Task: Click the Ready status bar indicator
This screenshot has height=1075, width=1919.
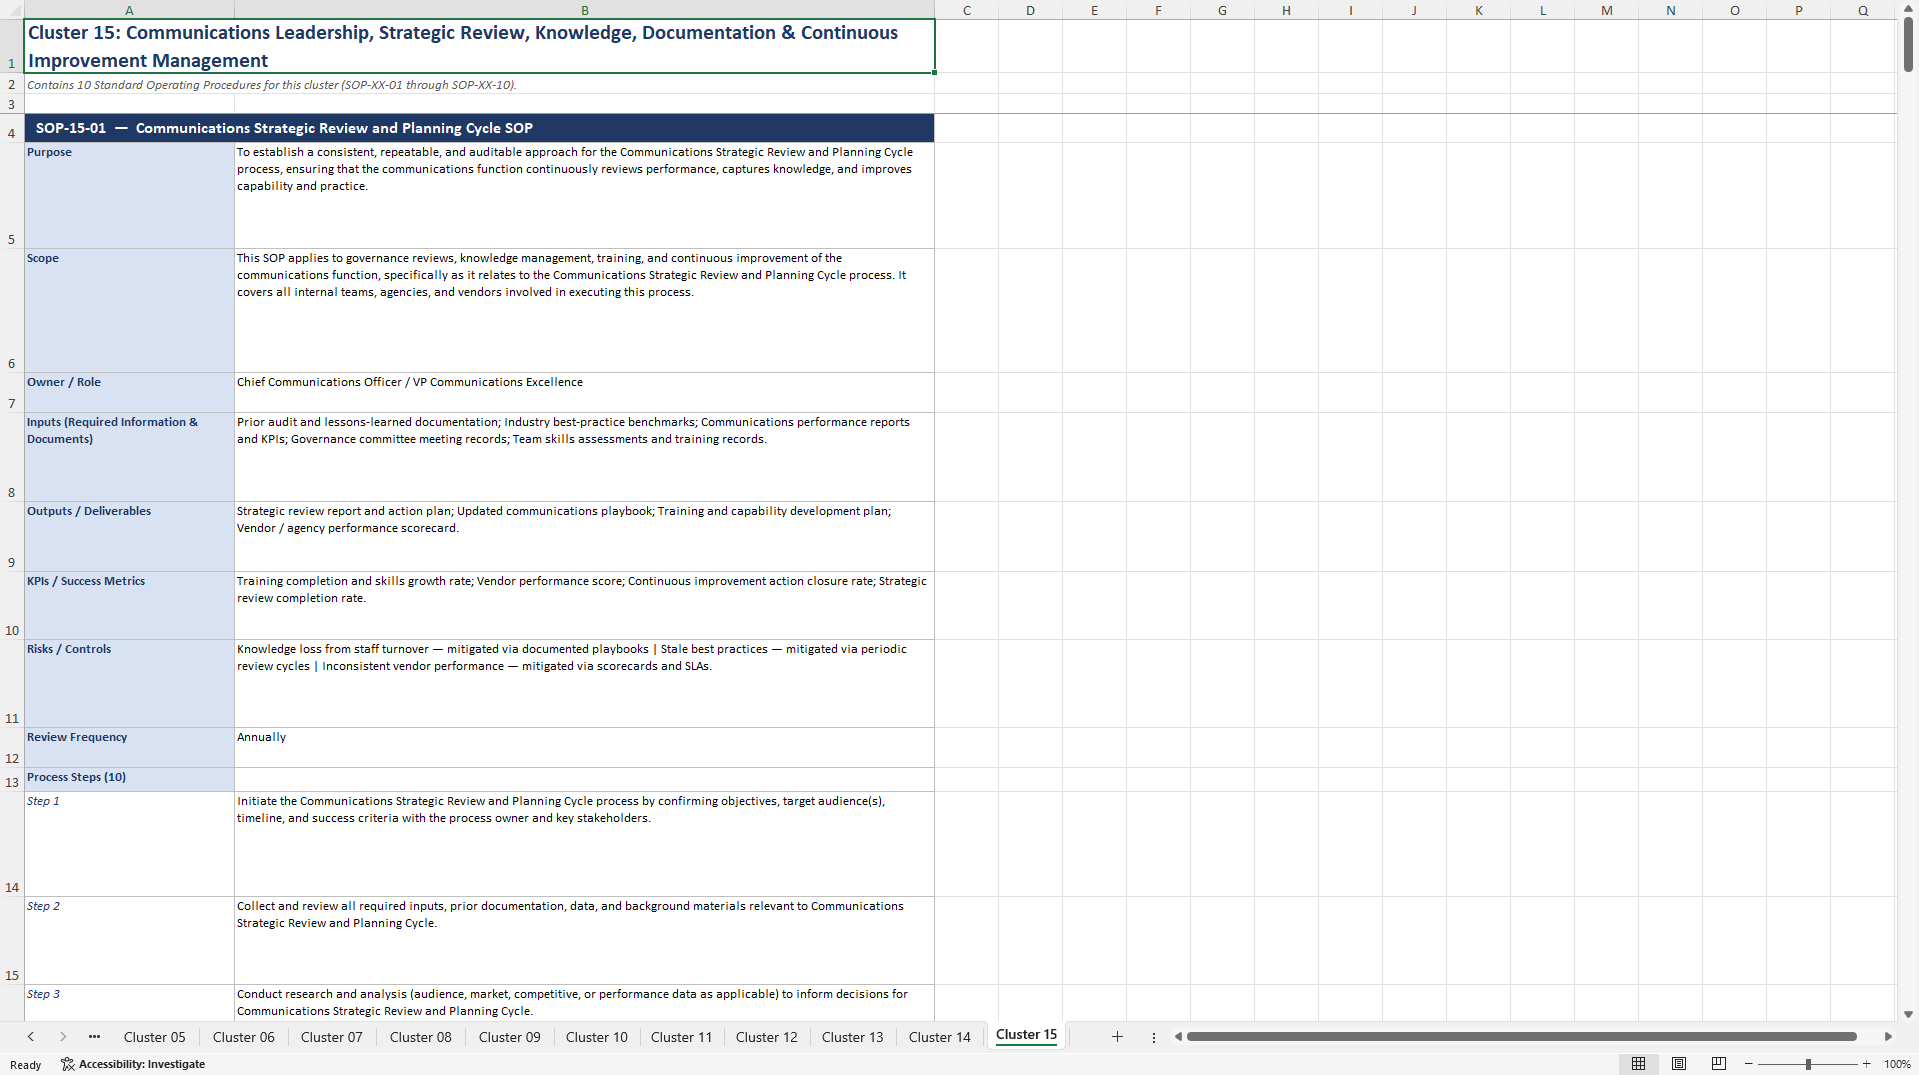Action: 26,1065
